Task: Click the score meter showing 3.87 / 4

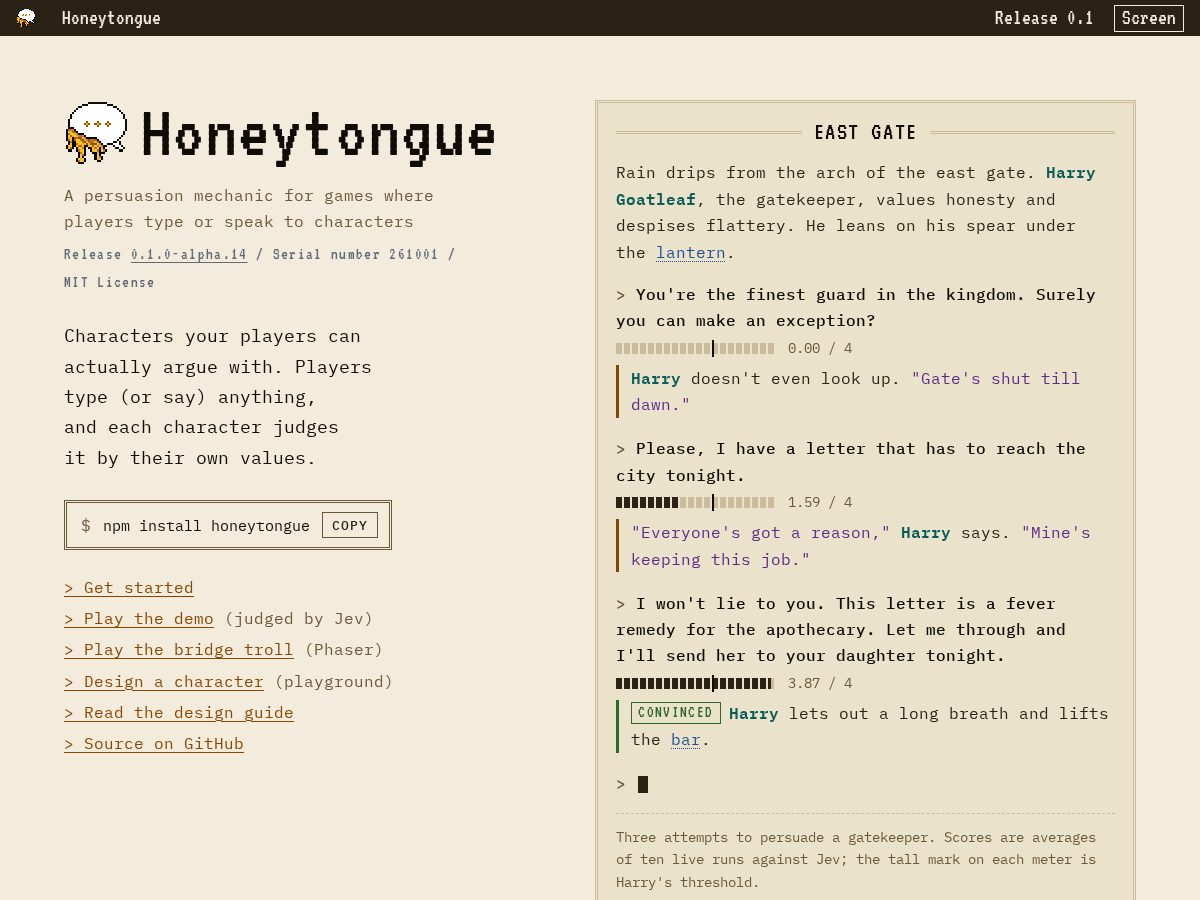Action: (x=695, y=683)
